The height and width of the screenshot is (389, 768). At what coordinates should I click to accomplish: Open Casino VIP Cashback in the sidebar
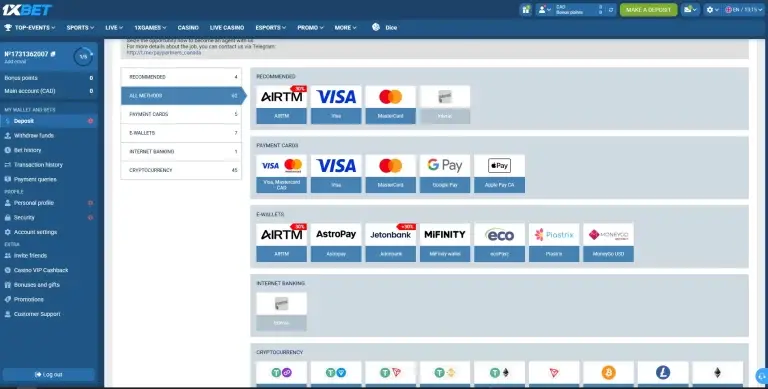[x=49, y=270]
